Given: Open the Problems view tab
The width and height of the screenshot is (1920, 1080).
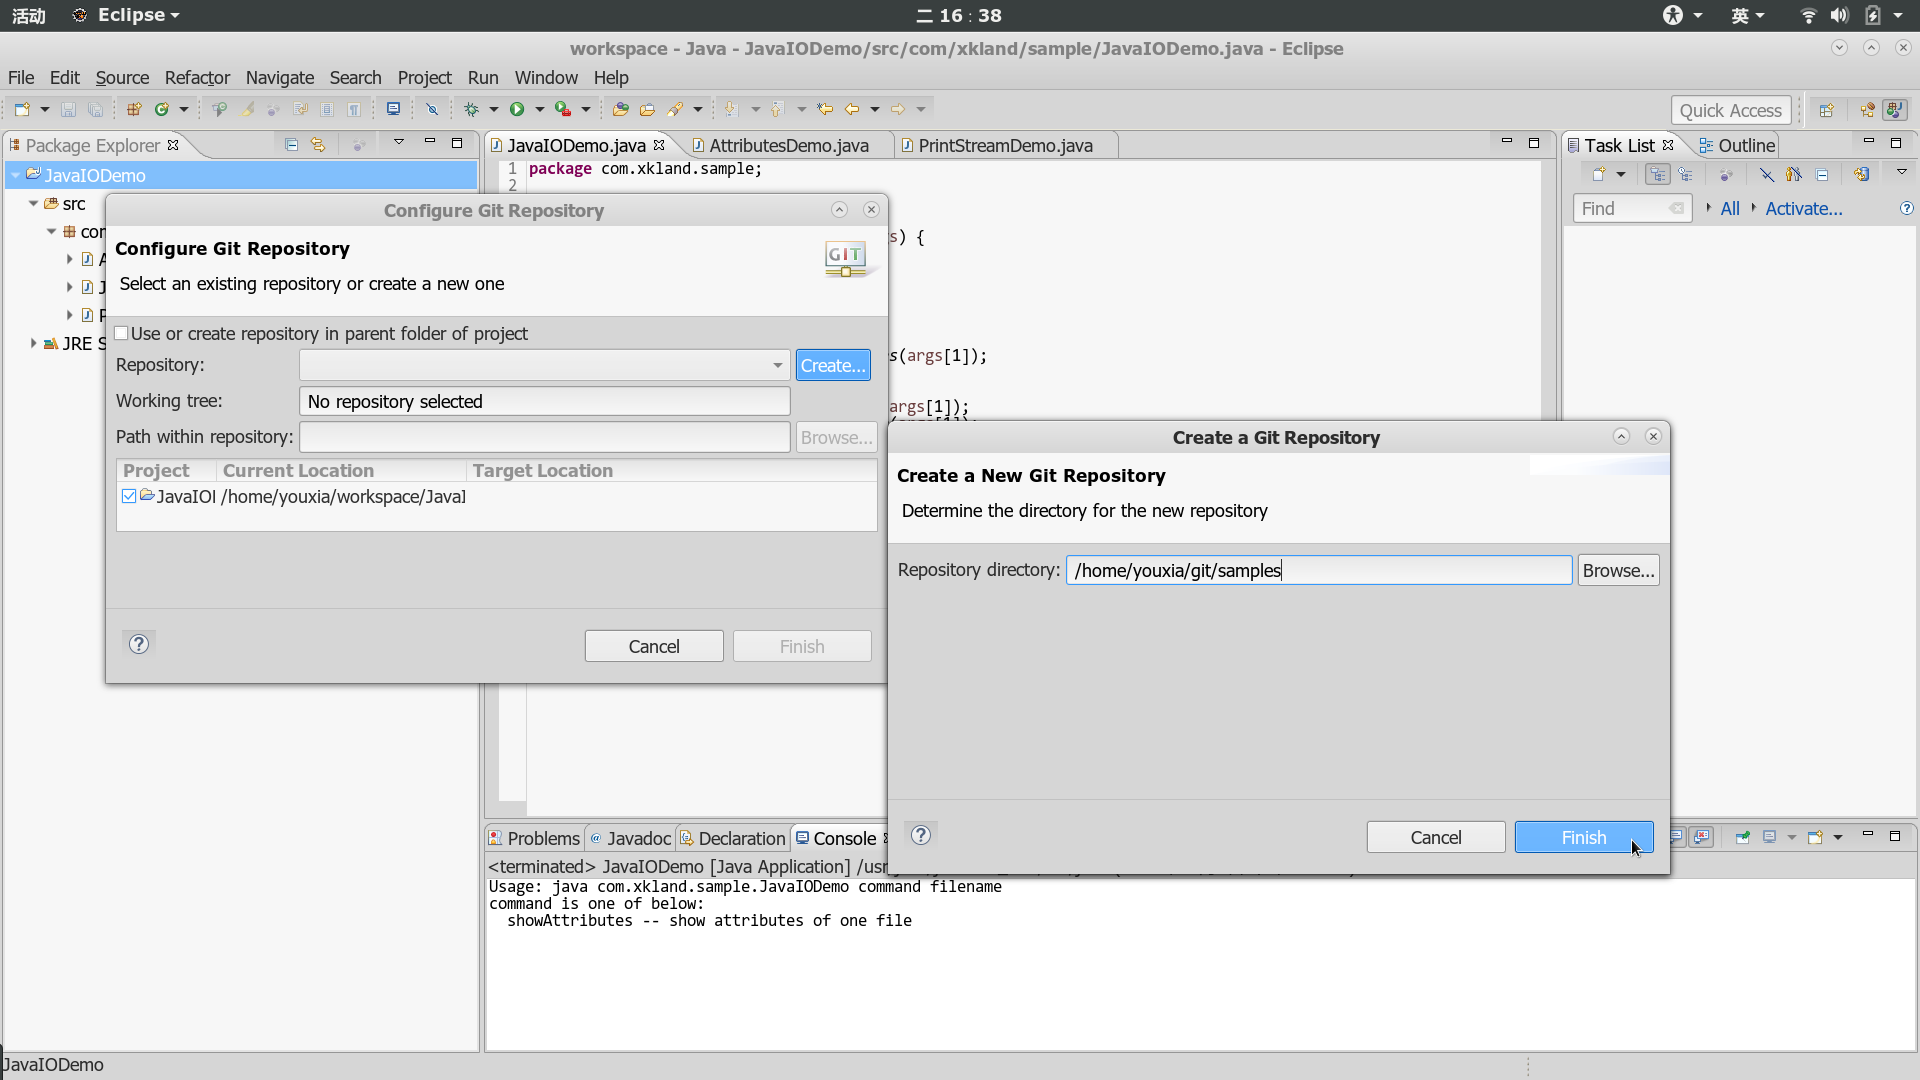Looking at the screenshot, I should pyautogui.click(x=534, y=838).
